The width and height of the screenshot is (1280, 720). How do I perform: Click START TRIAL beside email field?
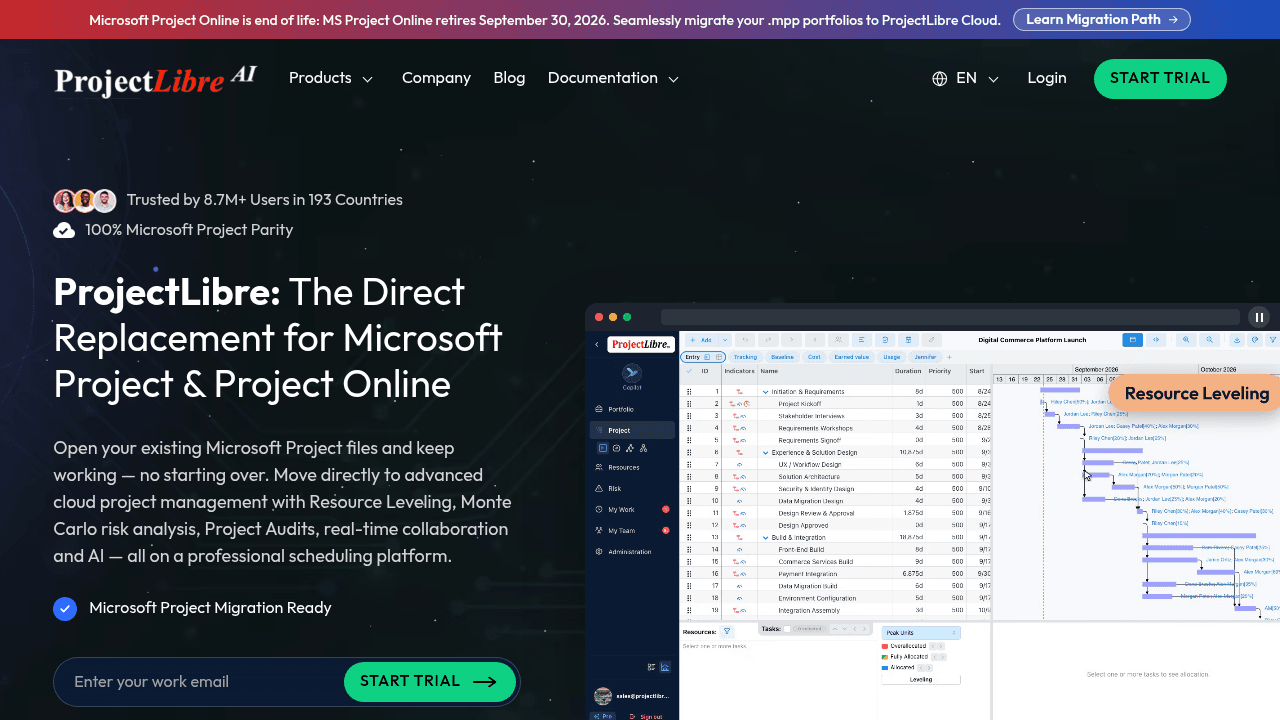[430, 682]
